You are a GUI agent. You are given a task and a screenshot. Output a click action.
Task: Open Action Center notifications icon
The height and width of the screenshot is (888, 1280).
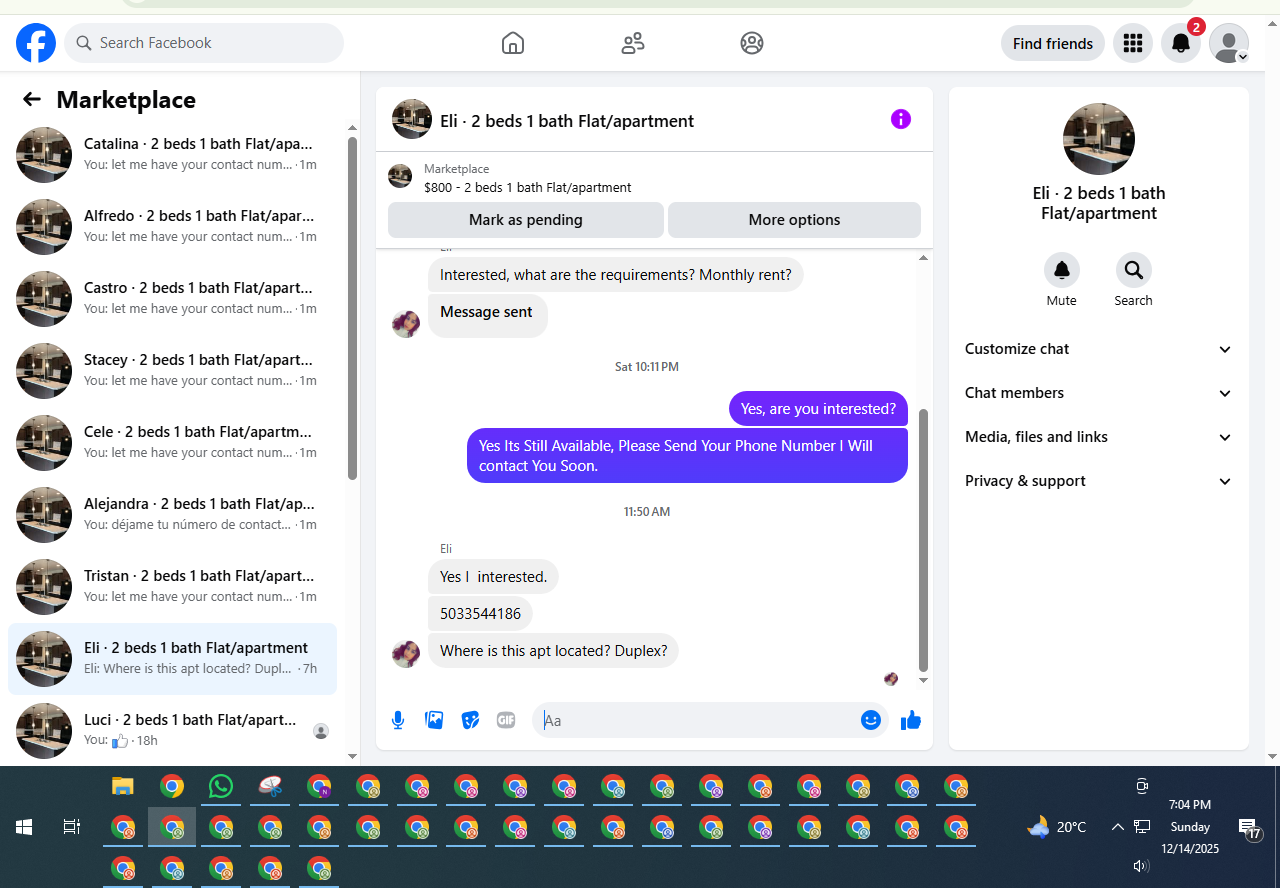point(1249,827)
